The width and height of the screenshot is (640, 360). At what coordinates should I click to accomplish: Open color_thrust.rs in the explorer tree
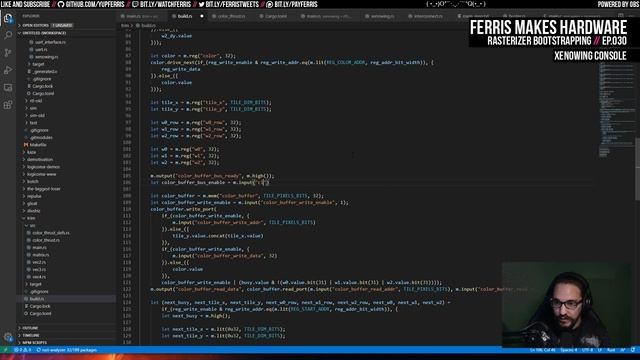(x=46, y=240)
